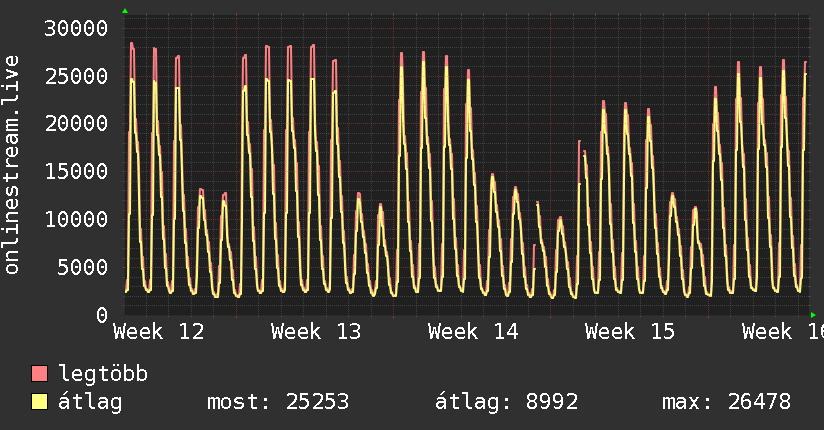
Task: Select the Week 13 axis label
Action: tap(316, 332)
